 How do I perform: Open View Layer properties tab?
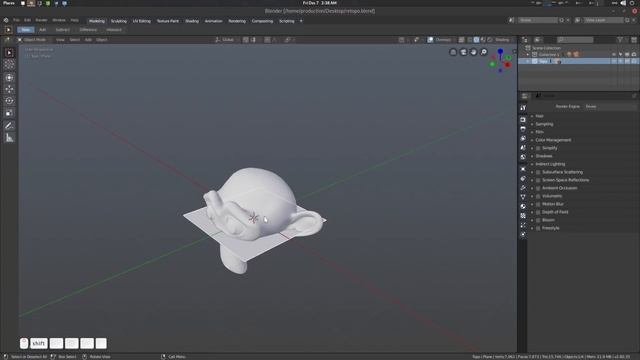click(x=523, y=138)
